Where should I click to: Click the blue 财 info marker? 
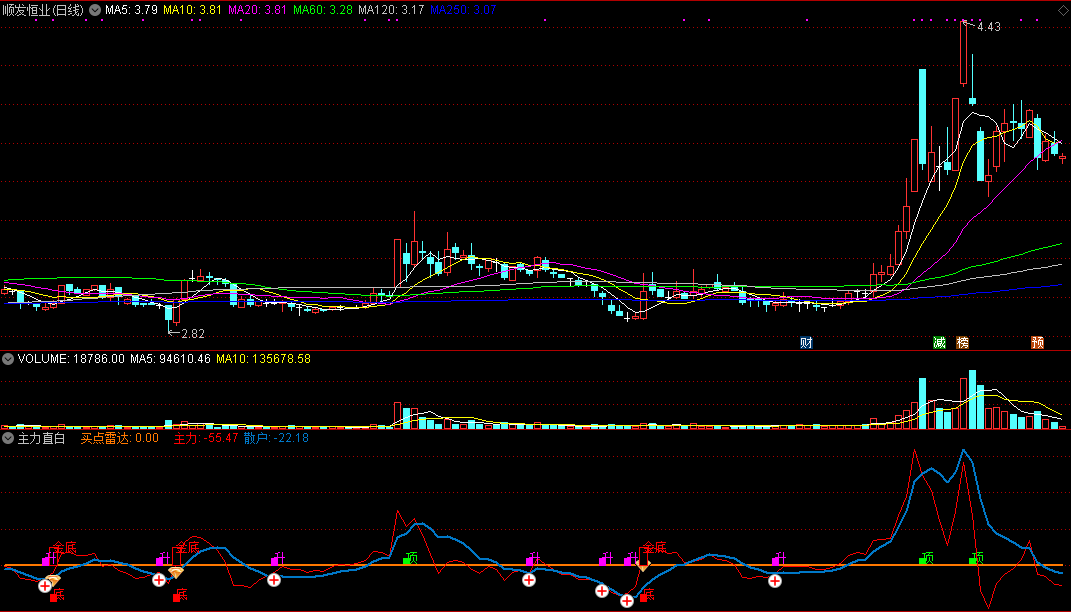807,343
